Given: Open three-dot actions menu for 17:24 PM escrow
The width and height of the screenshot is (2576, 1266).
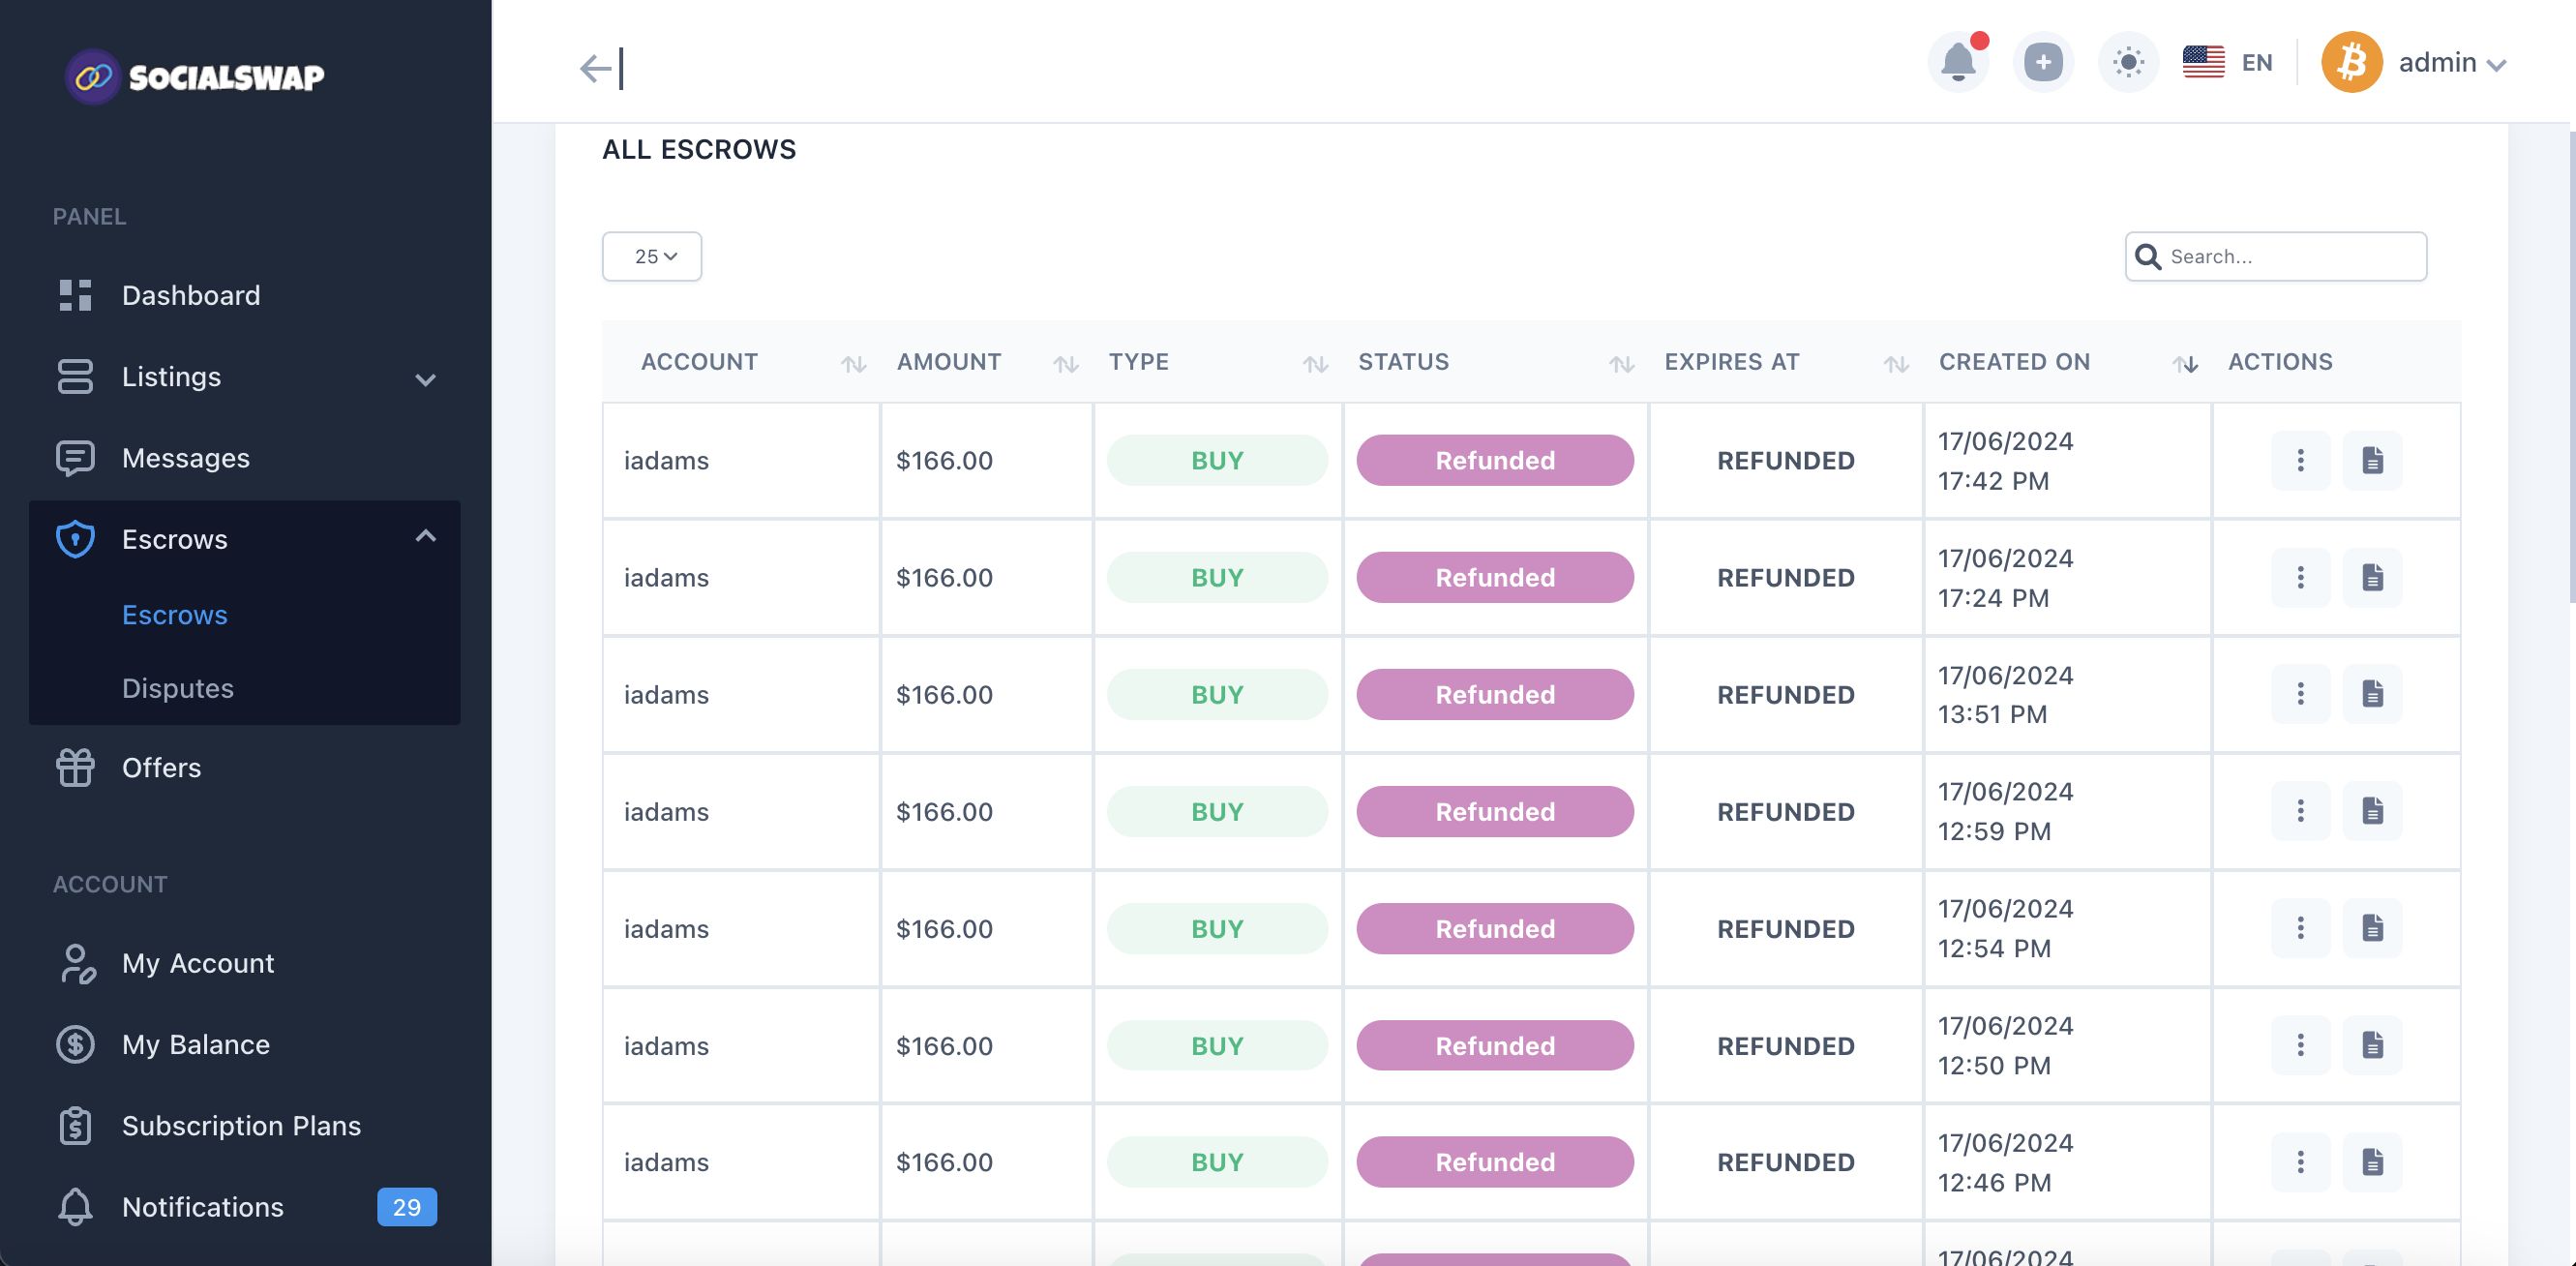Looking at the screenshot, I should (2300, 578).
